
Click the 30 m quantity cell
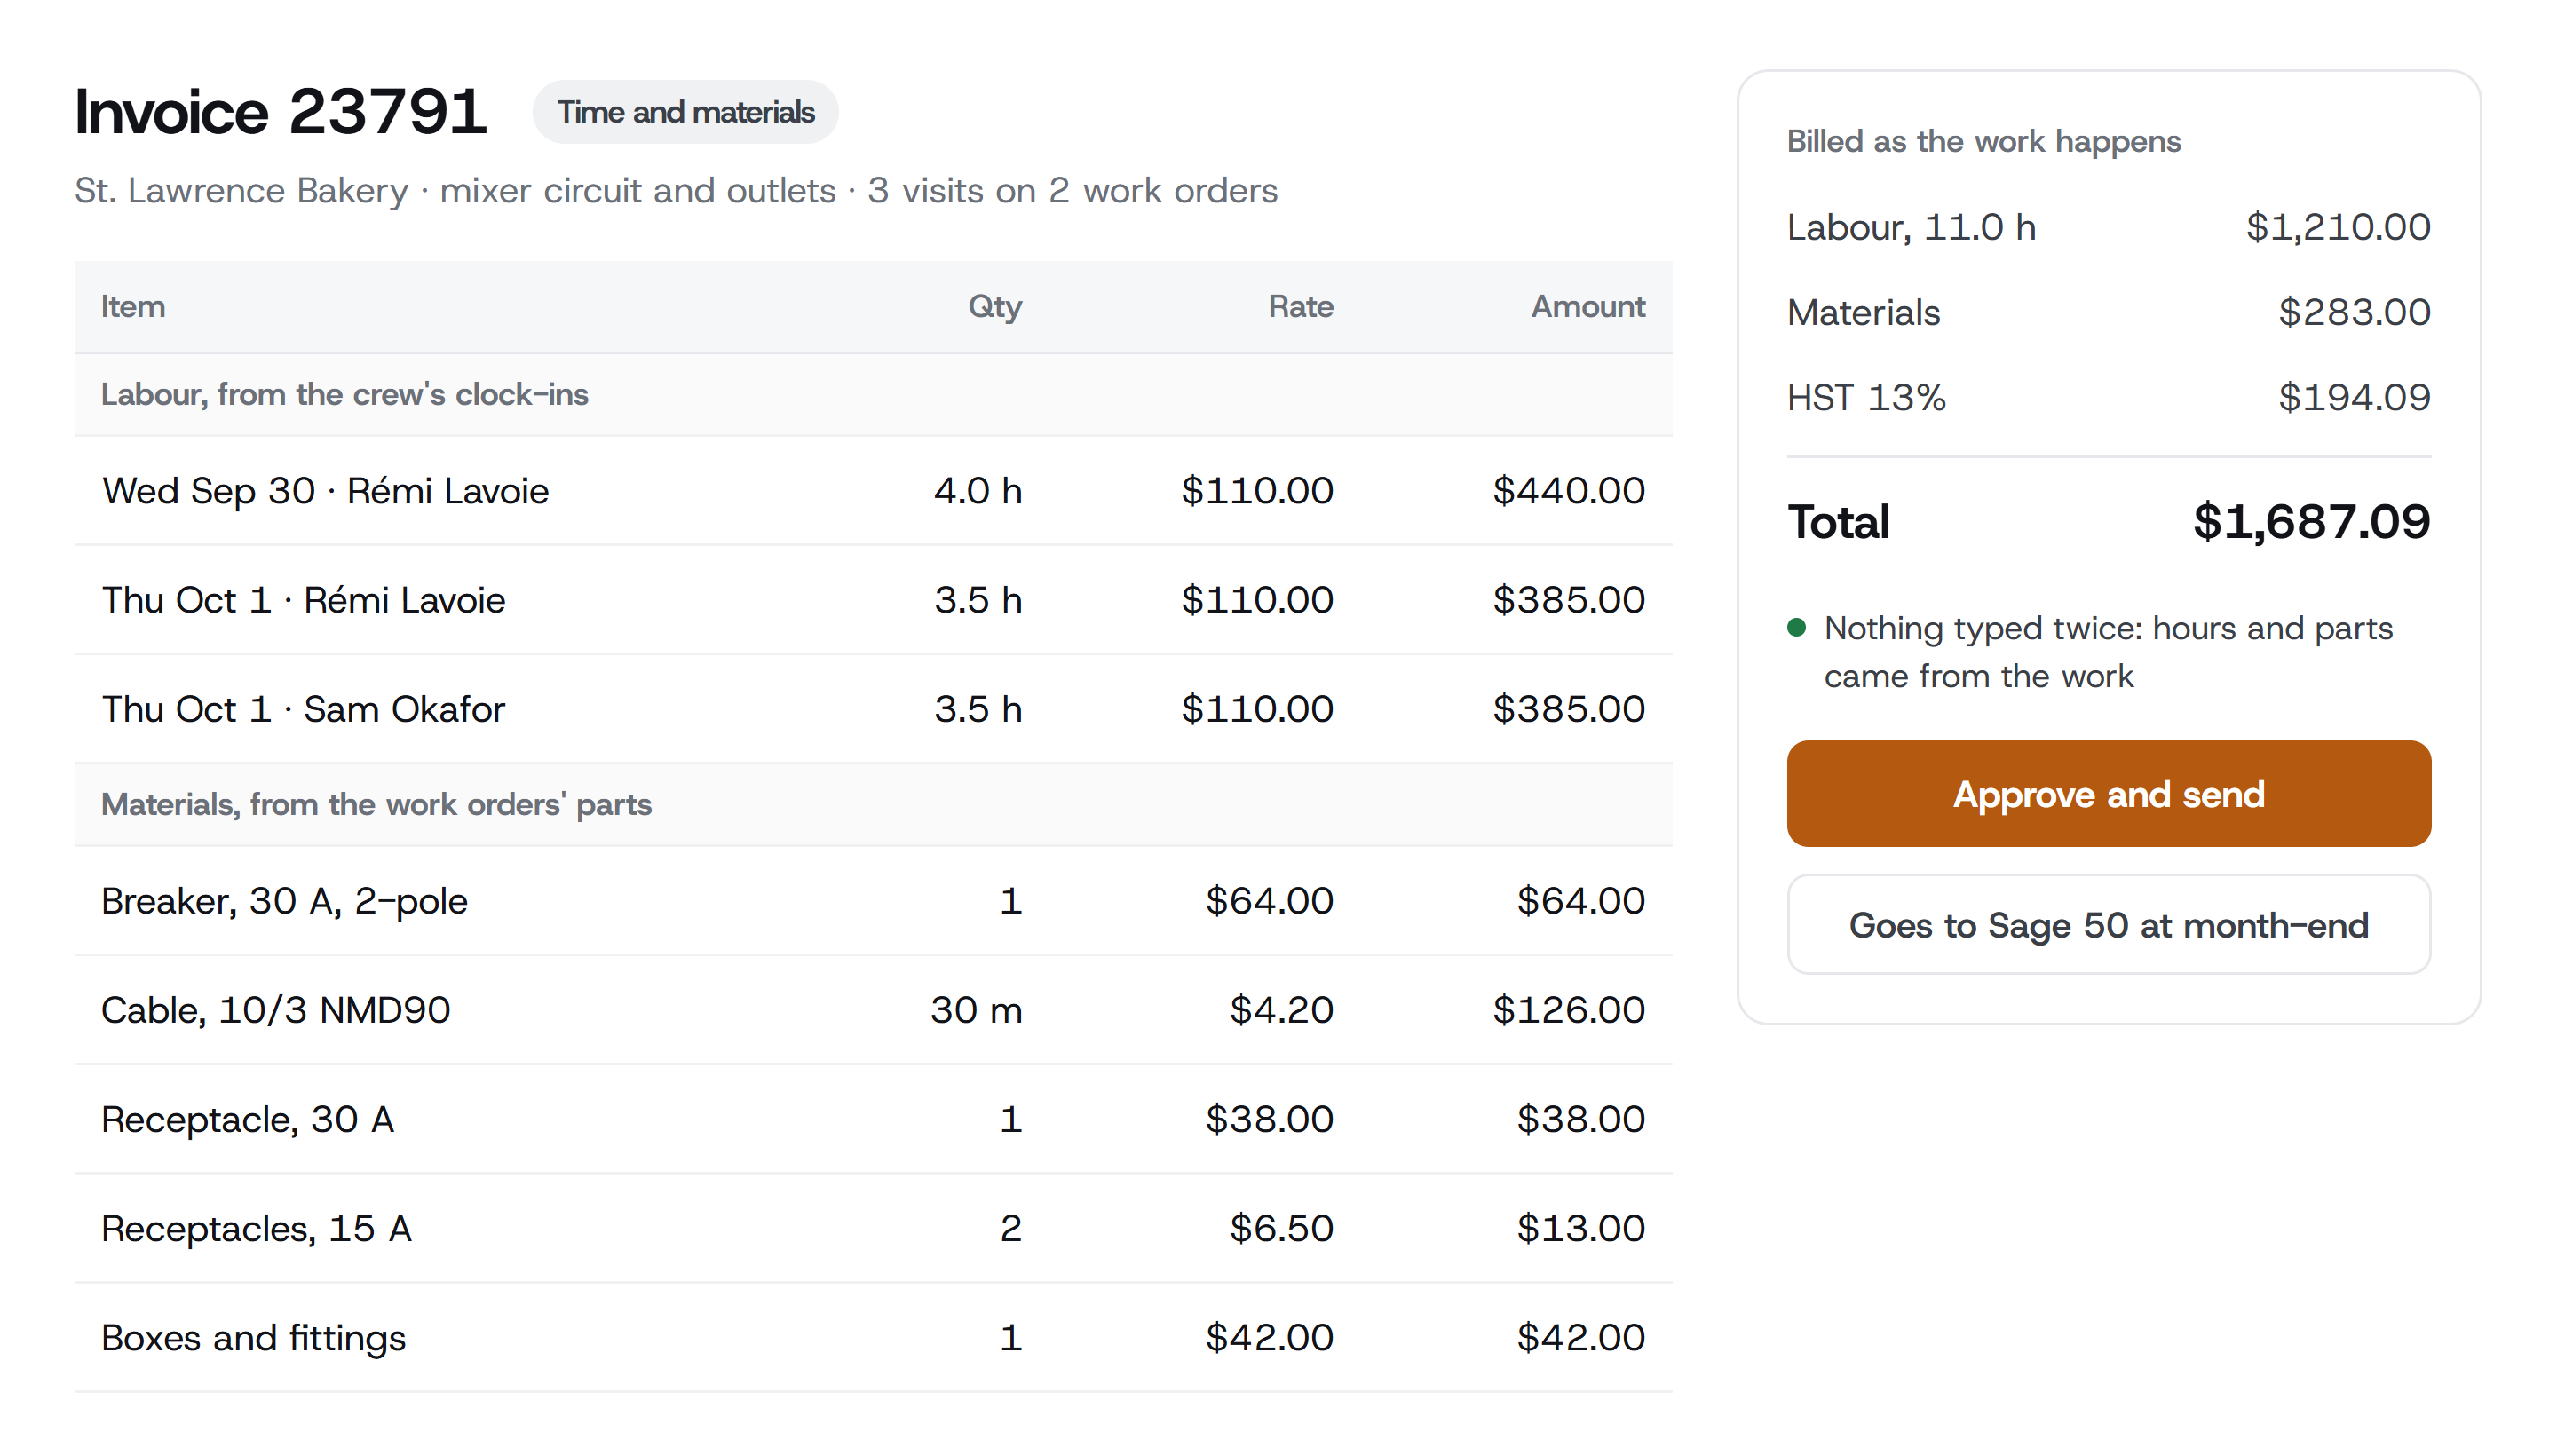point(975,1010)
